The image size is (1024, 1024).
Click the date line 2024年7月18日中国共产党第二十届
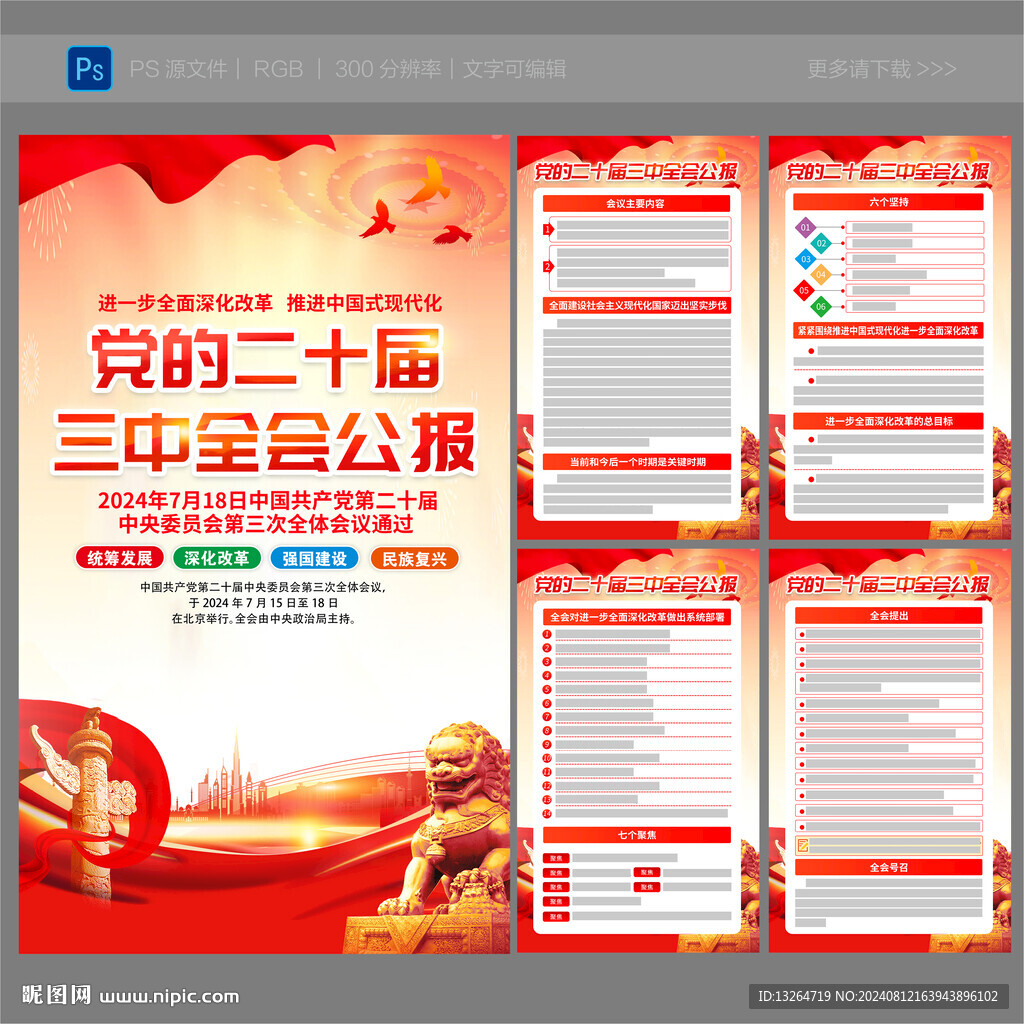[267, 500]
